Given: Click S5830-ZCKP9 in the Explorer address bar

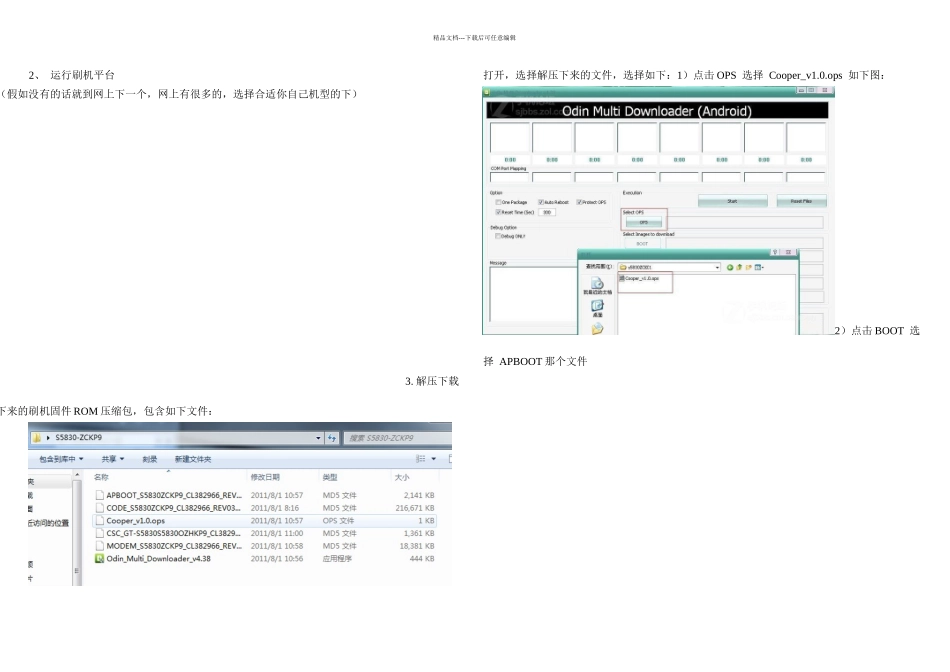Looking at the screenshot, I should [79, 437].
